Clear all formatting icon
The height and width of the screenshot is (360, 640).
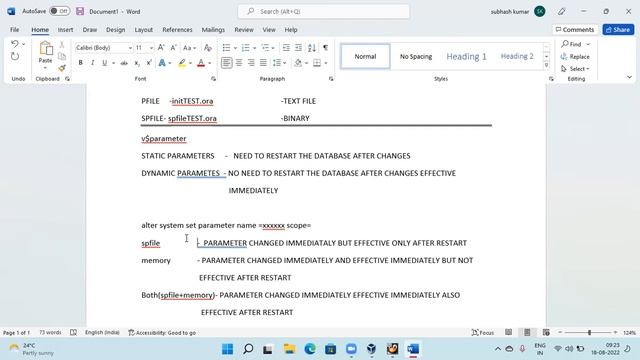(207, 48)
